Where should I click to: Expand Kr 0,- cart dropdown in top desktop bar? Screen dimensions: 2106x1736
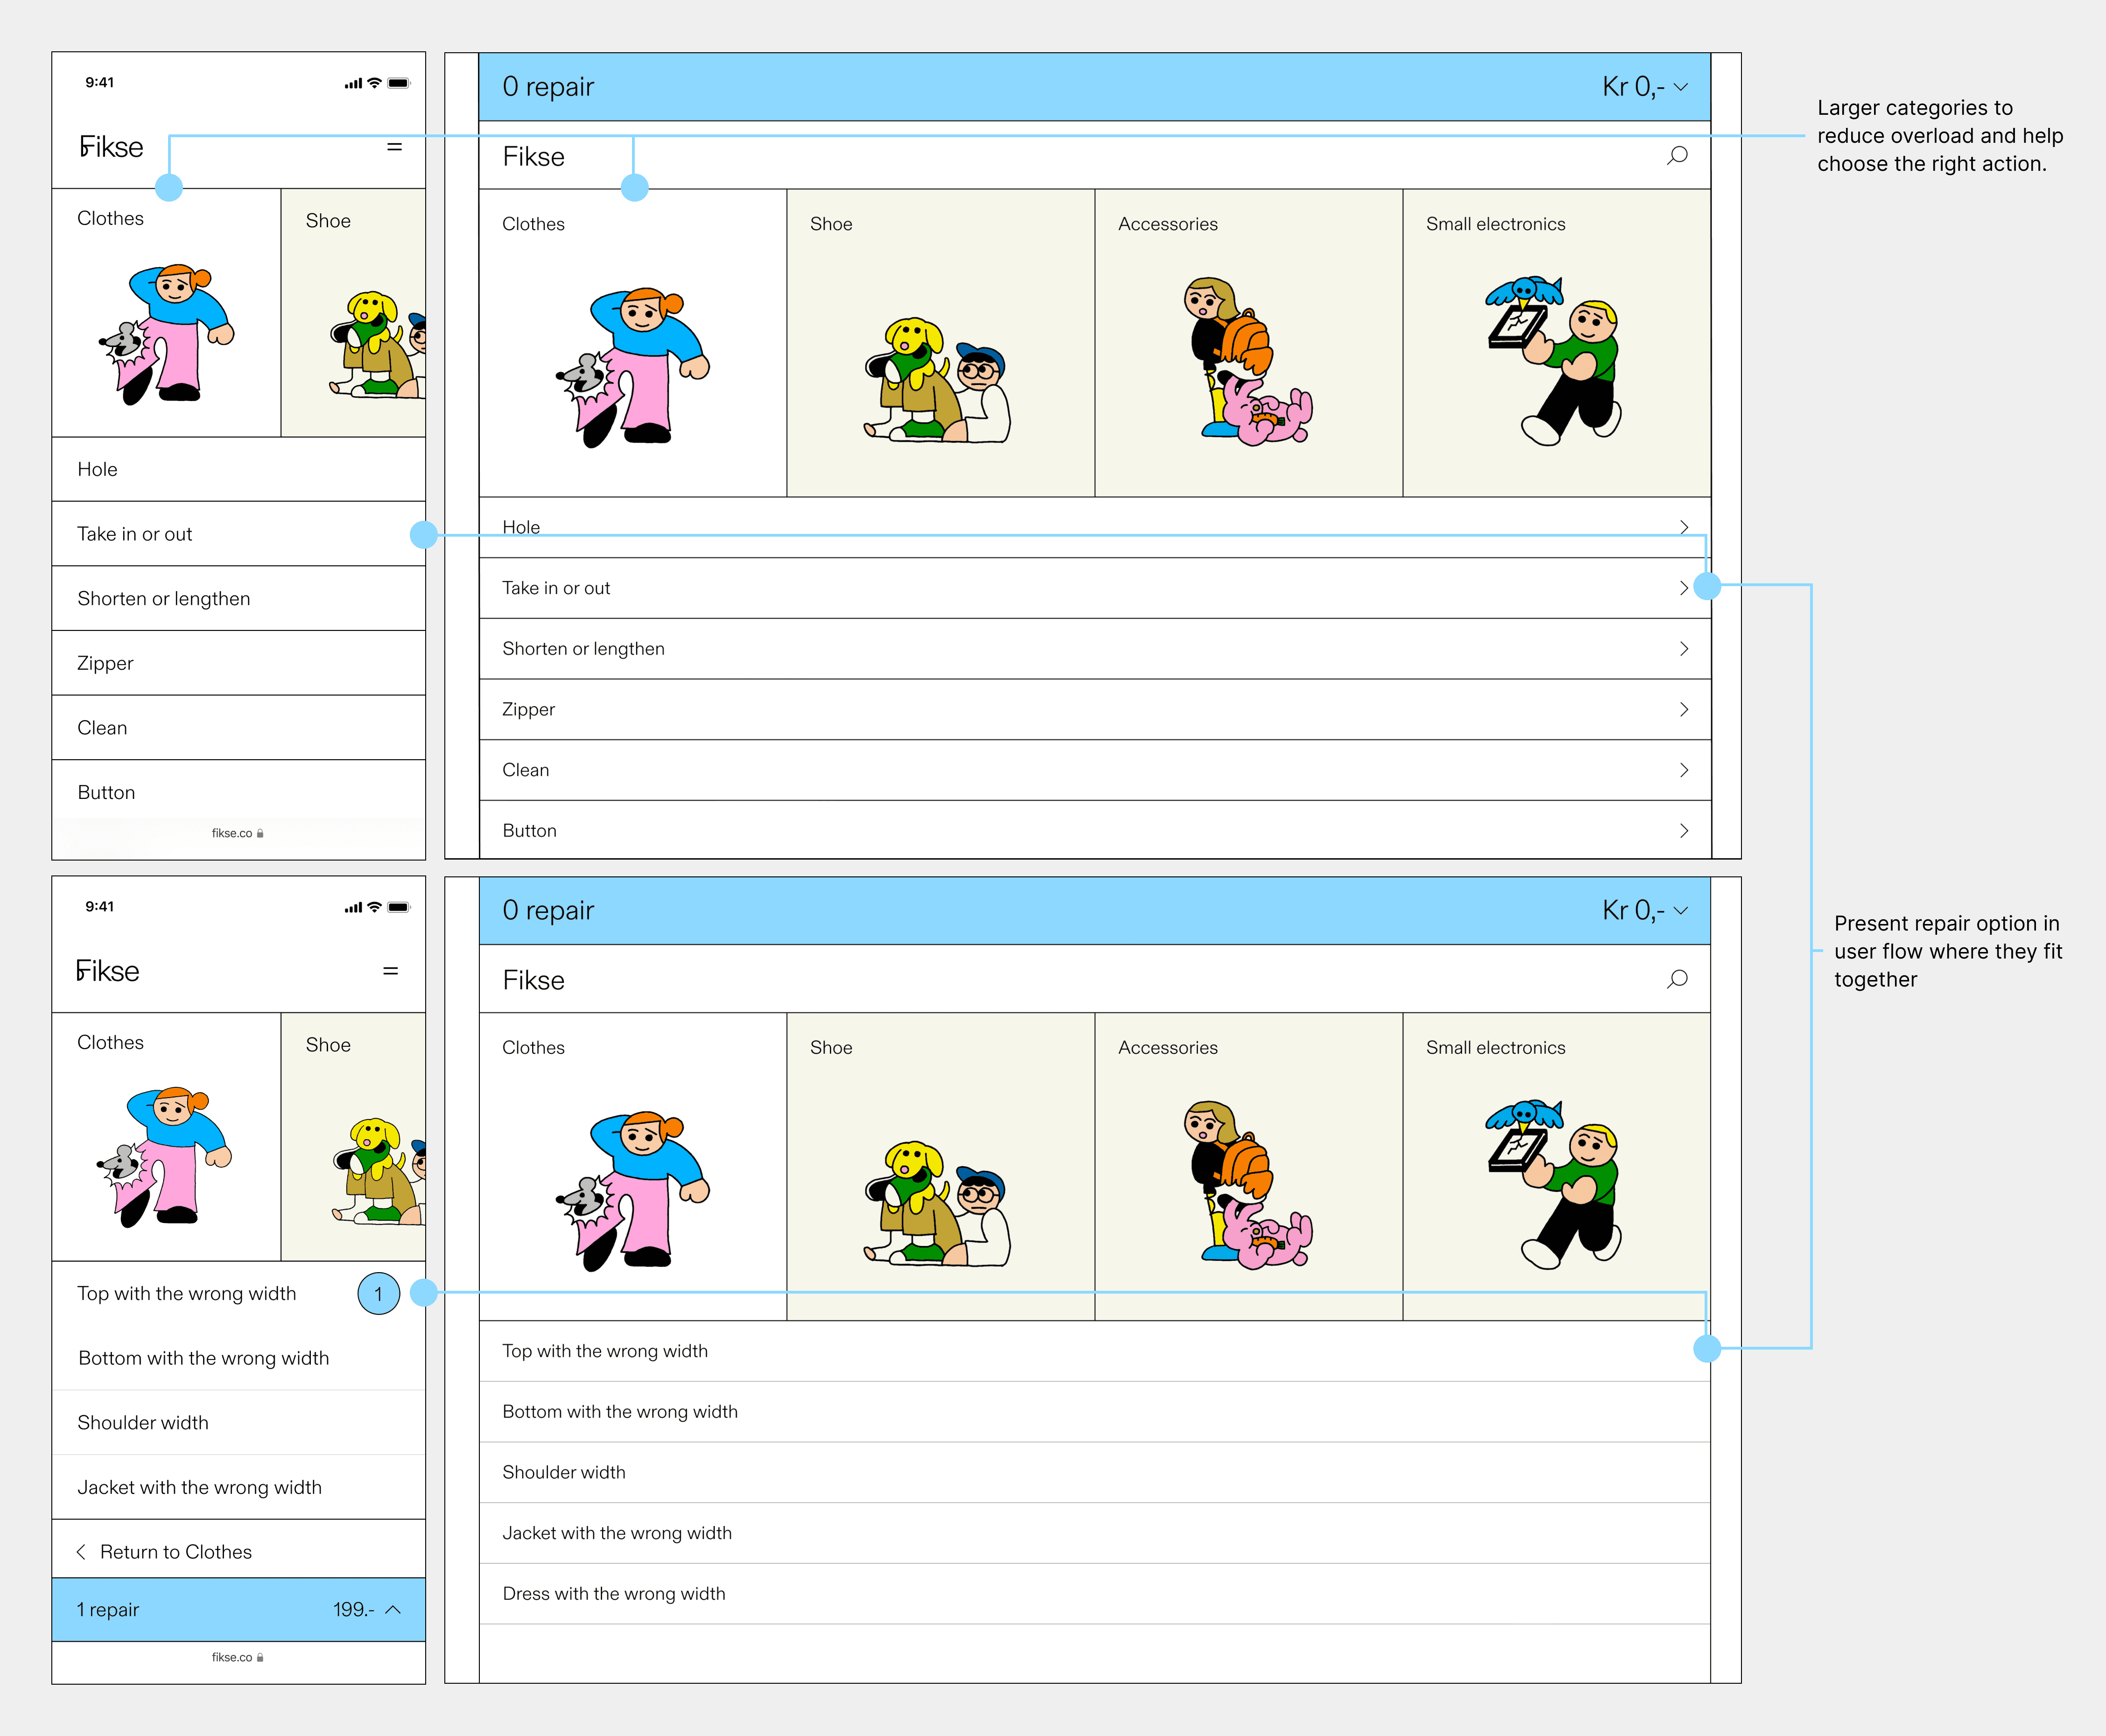coord(1681,87)
